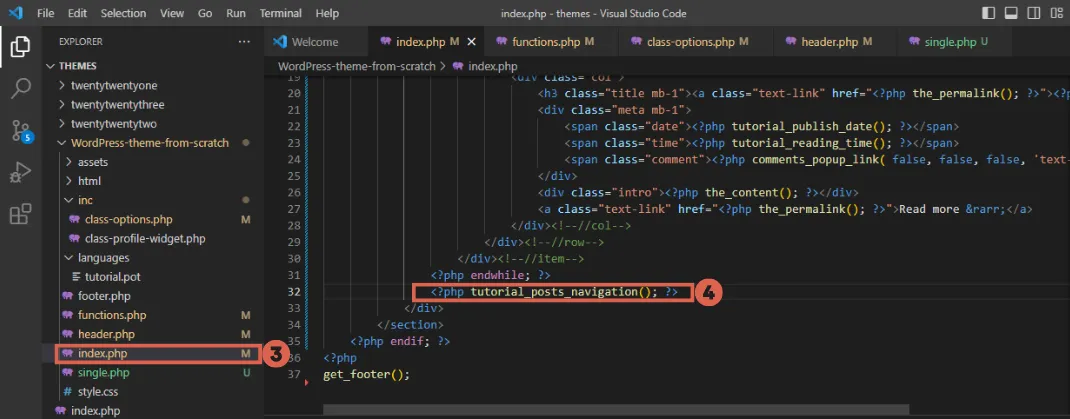Switch to the class-options.php editor tab
The image size is (1070, 419).
(x=696, y=42)
